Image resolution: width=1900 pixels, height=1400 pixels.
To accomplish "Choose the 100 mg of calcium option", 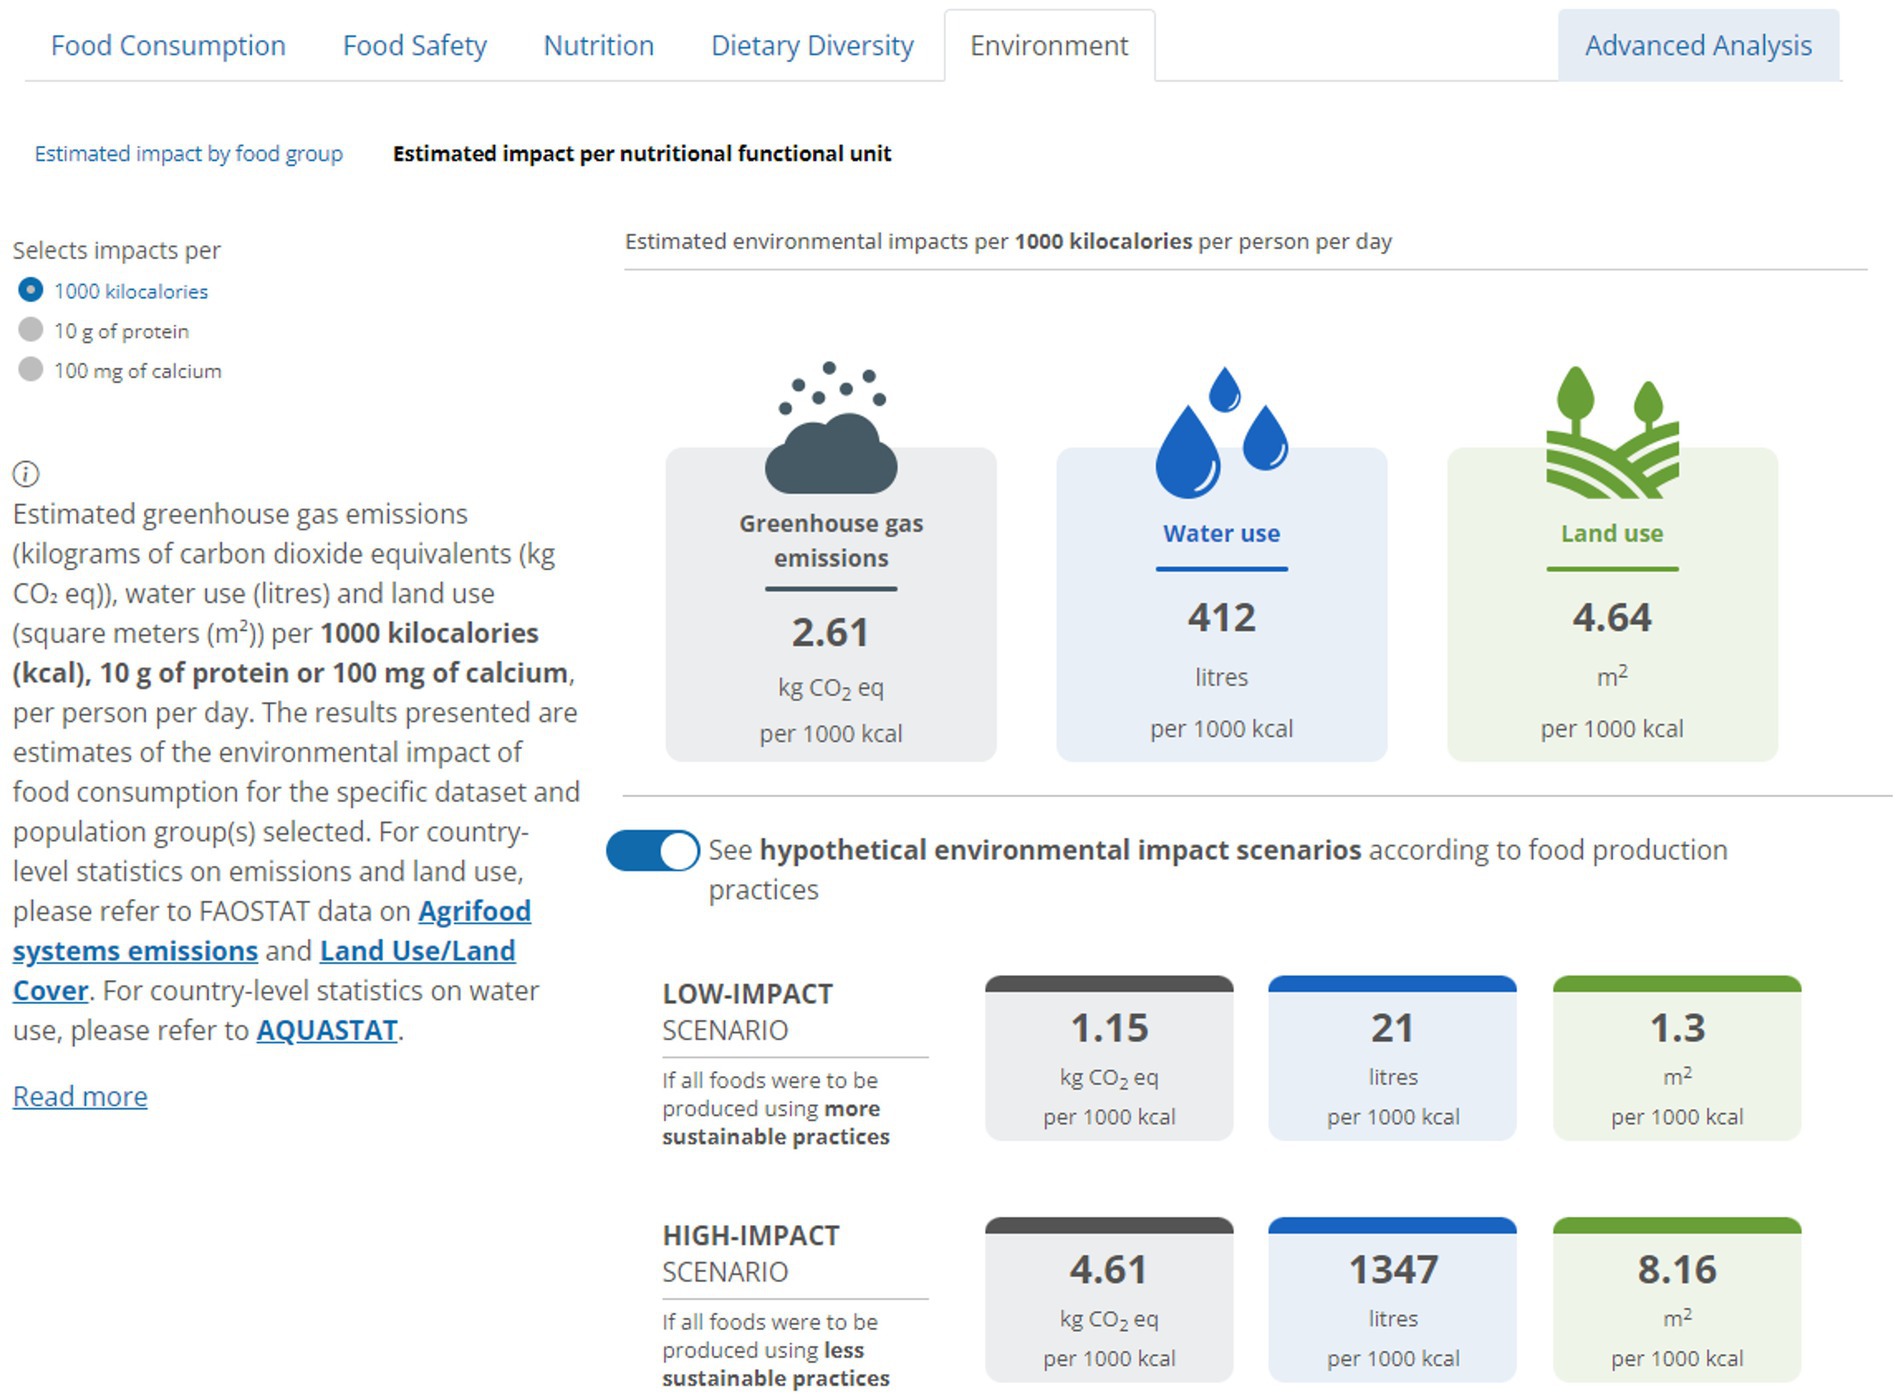I will point(31,370).
